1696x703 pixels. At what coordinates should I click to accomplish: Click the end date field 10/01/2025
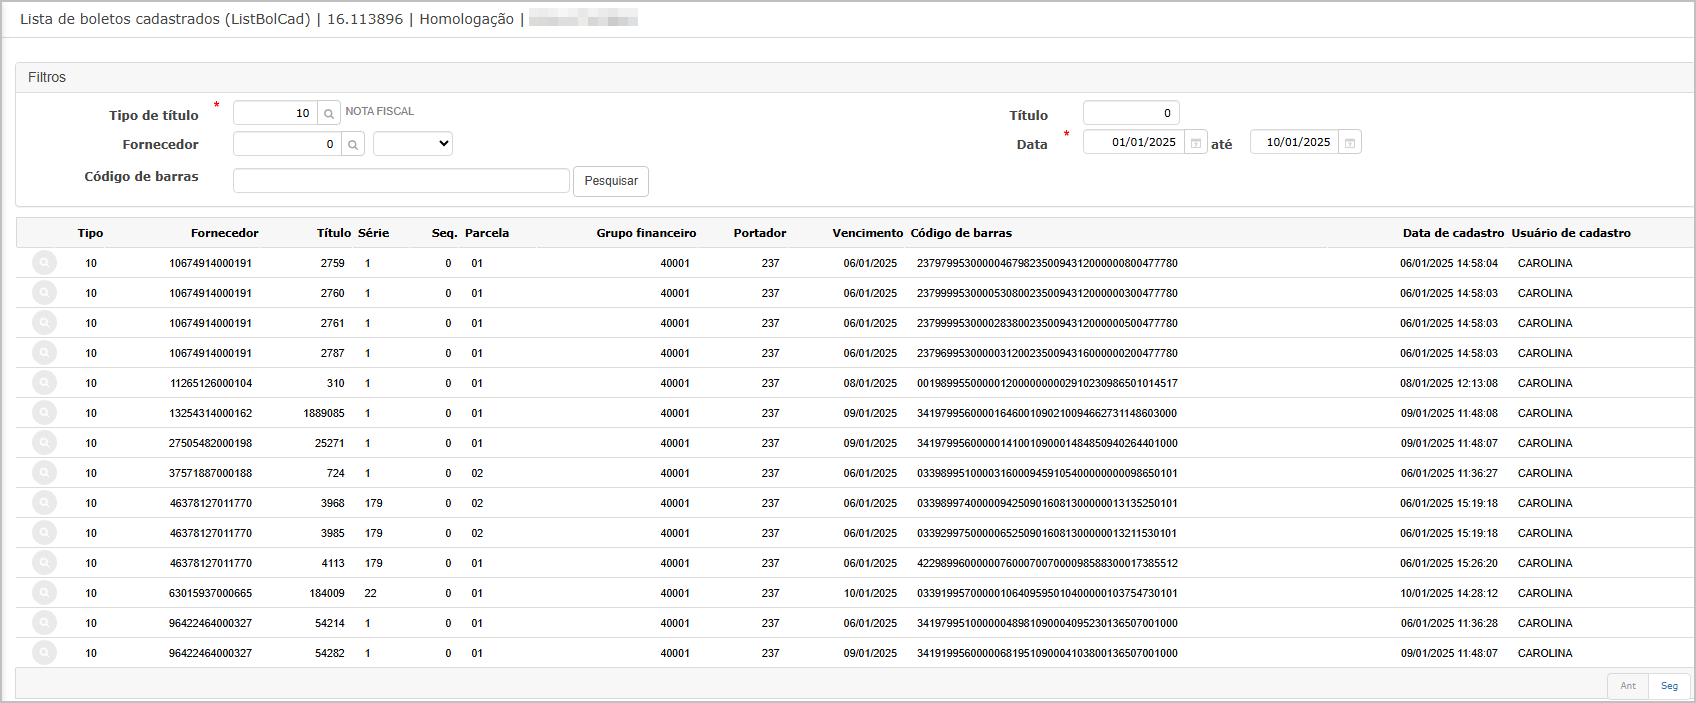(1294, 142)
